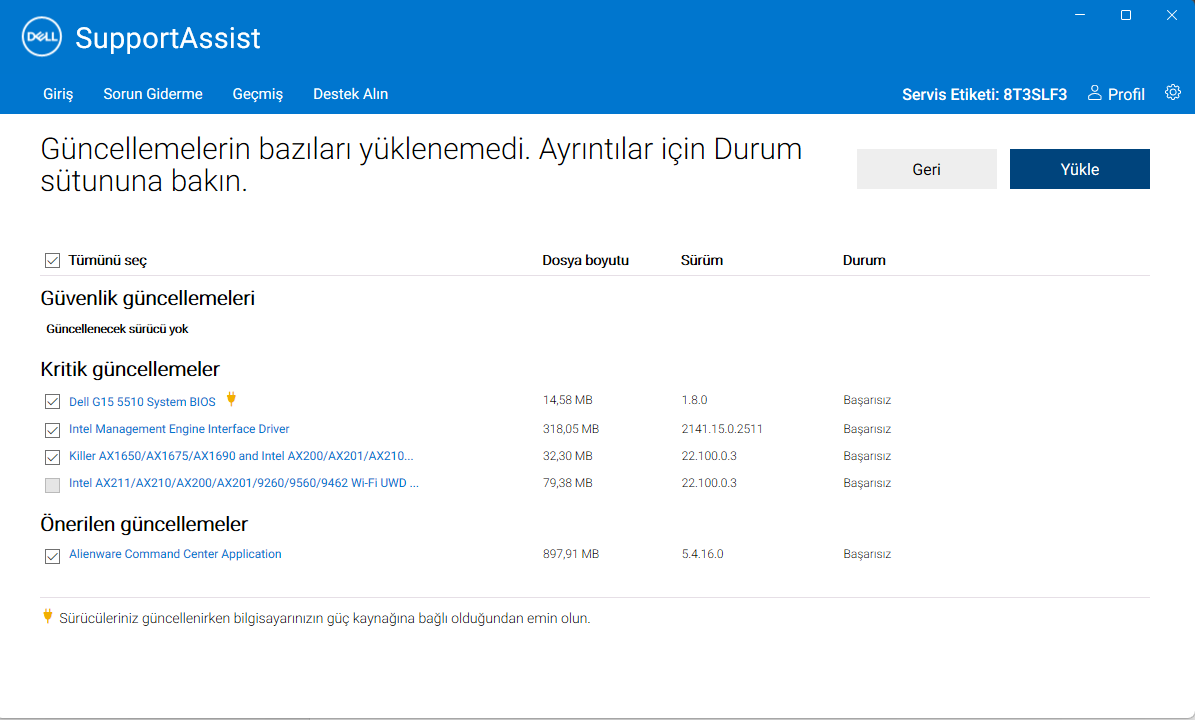Navigate to Destek Alın
The width and height of the screenshot is (1195, 720).
(350, 93)
